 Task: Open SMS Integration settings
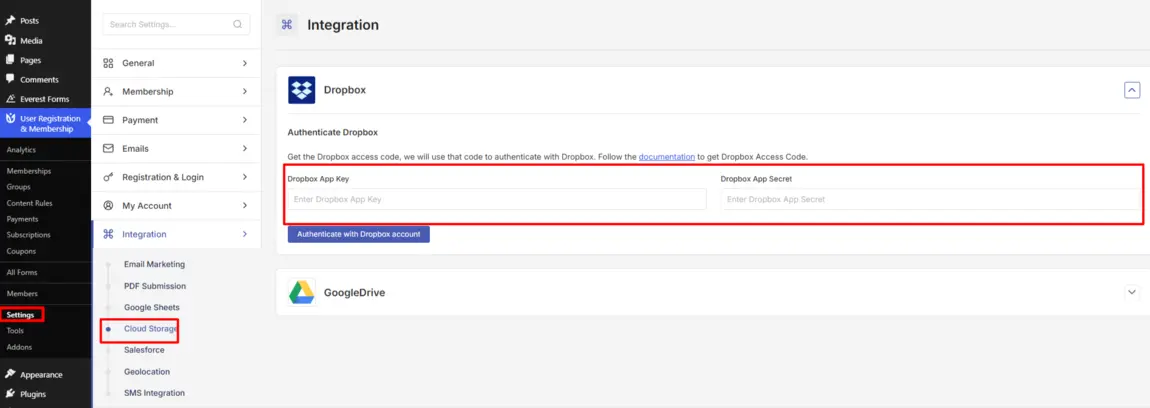[154, 393]
